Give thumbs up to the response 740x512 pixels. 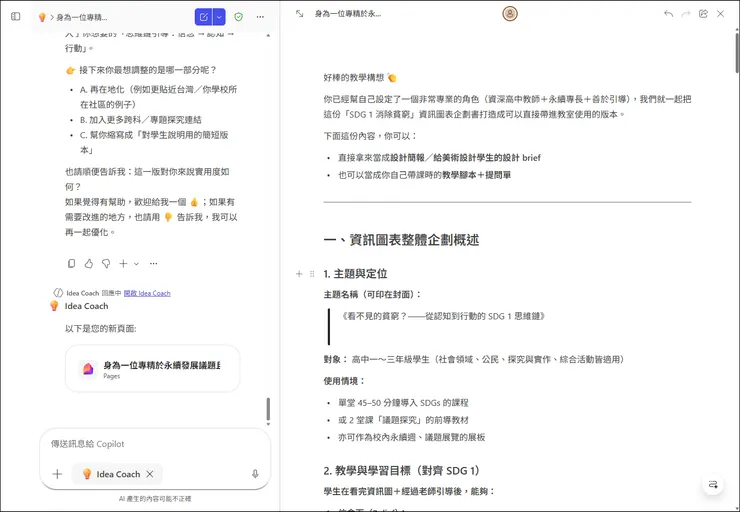(89, 263)
